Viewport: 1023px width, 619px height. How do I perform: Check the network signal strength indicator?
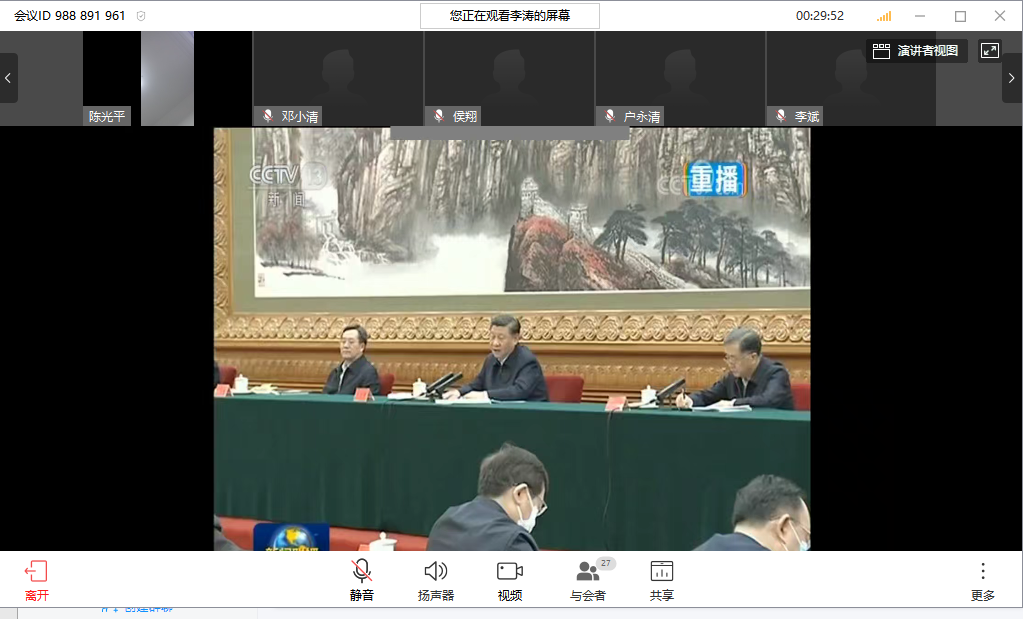coord(884,16)
